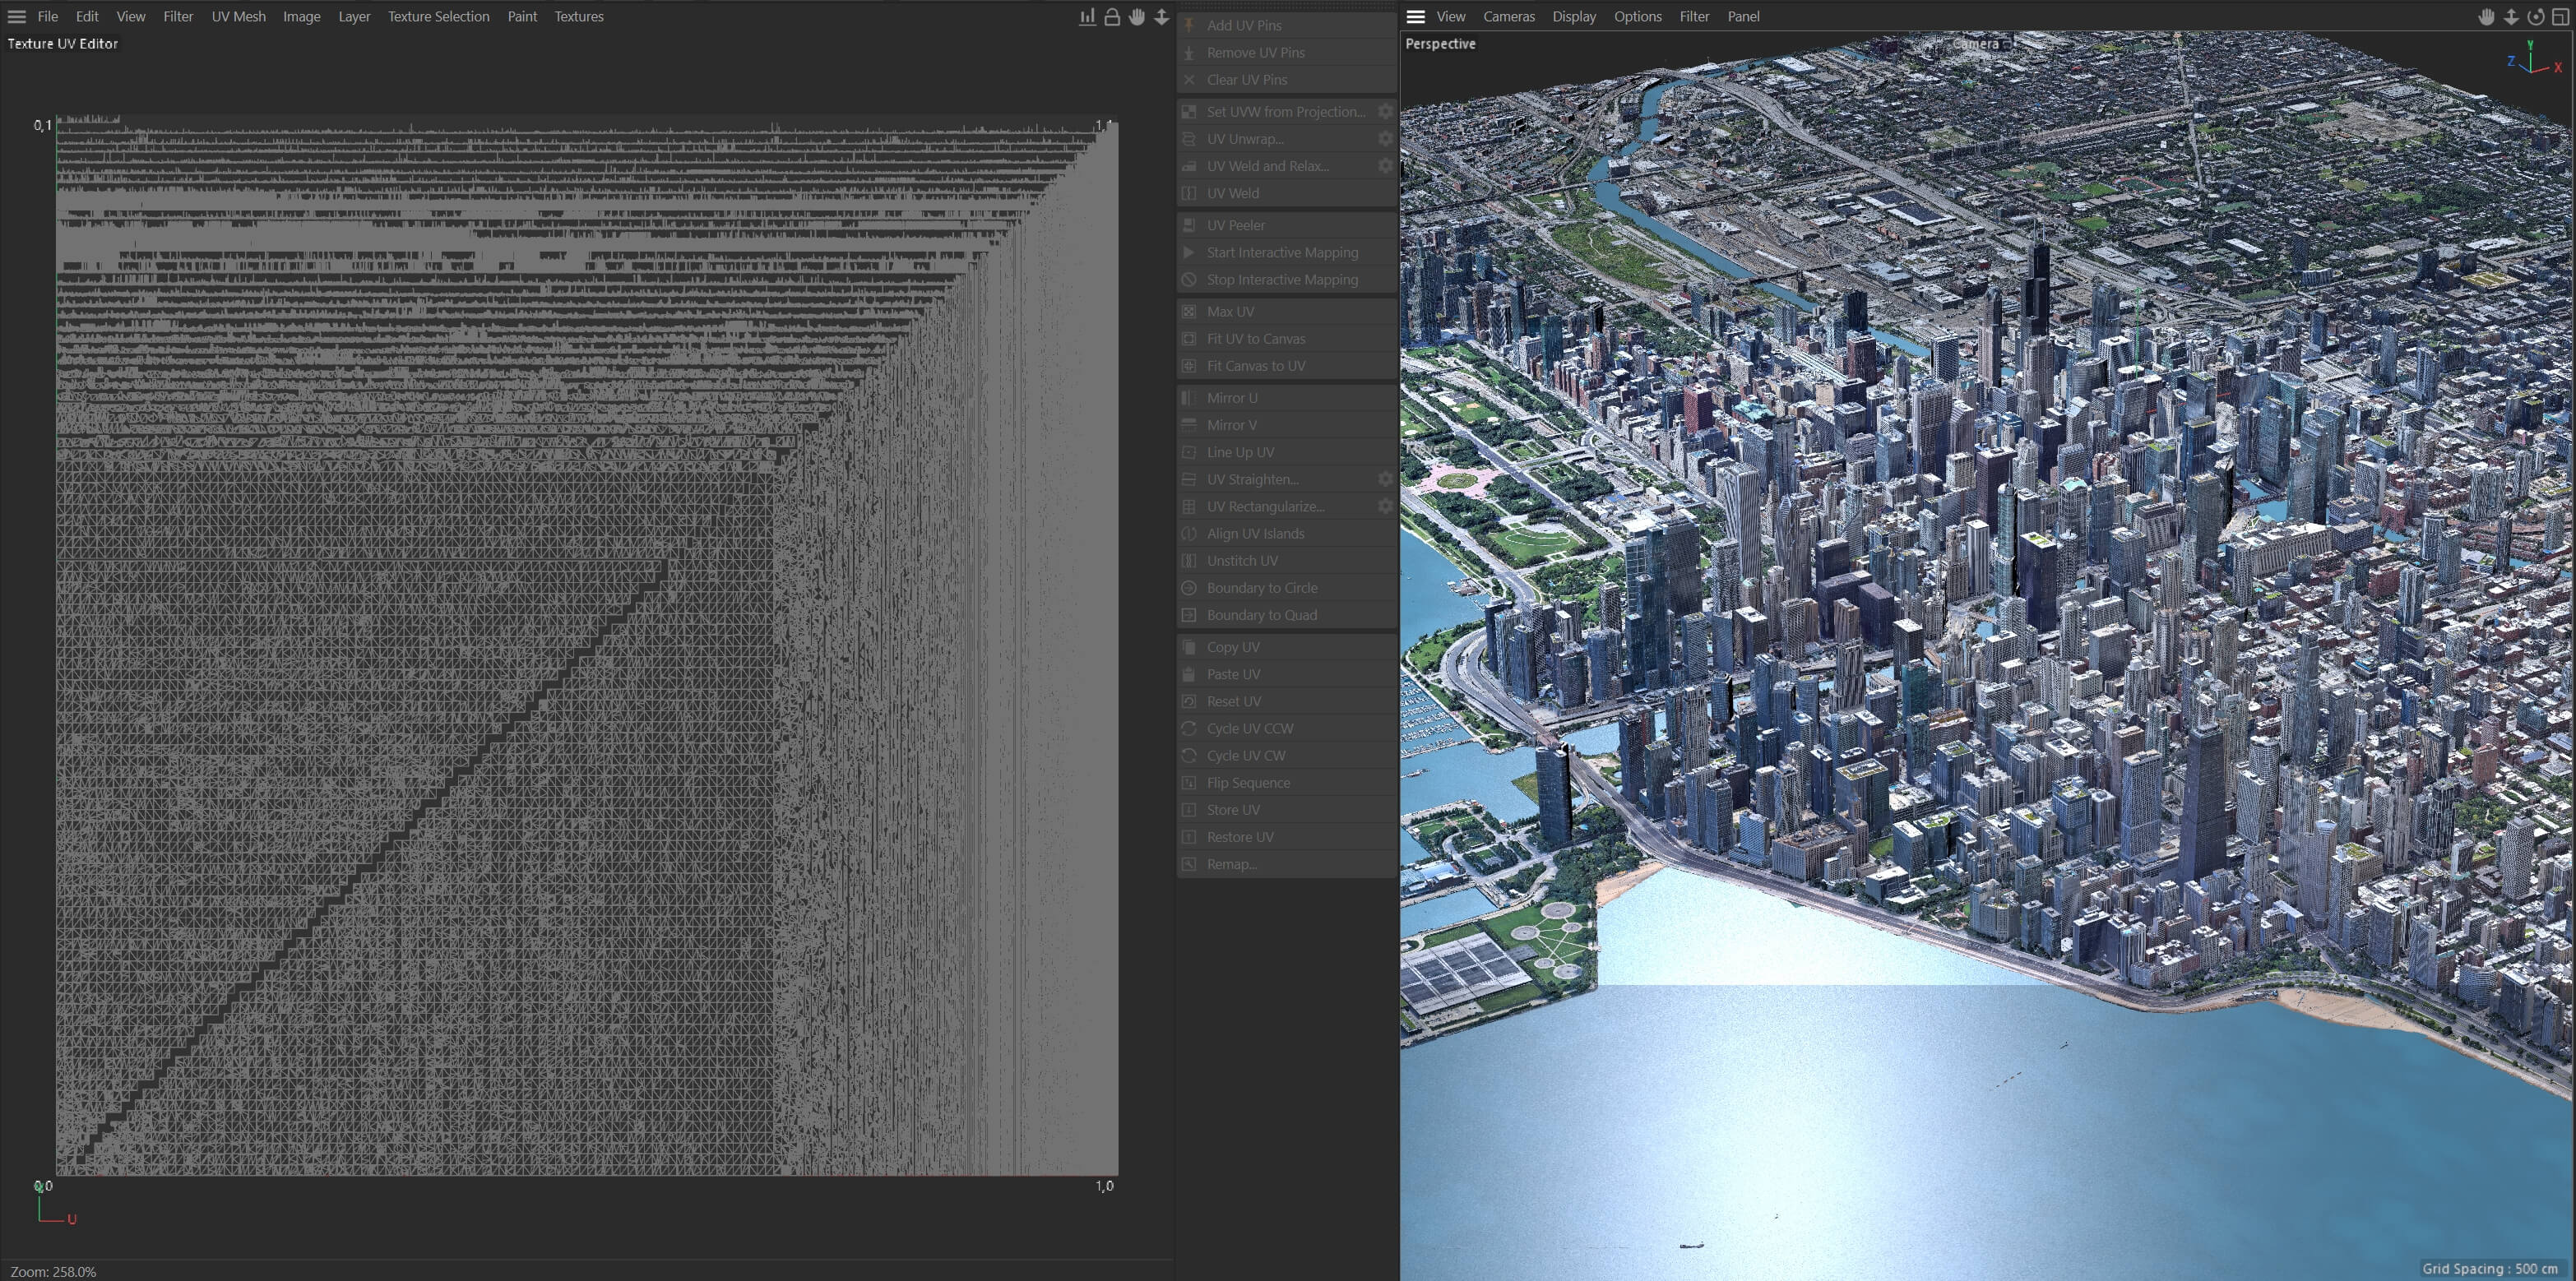Open the Cameras menu in viewport
Viewport: 2576px width, 1281px height.
tap(1509, 17)
